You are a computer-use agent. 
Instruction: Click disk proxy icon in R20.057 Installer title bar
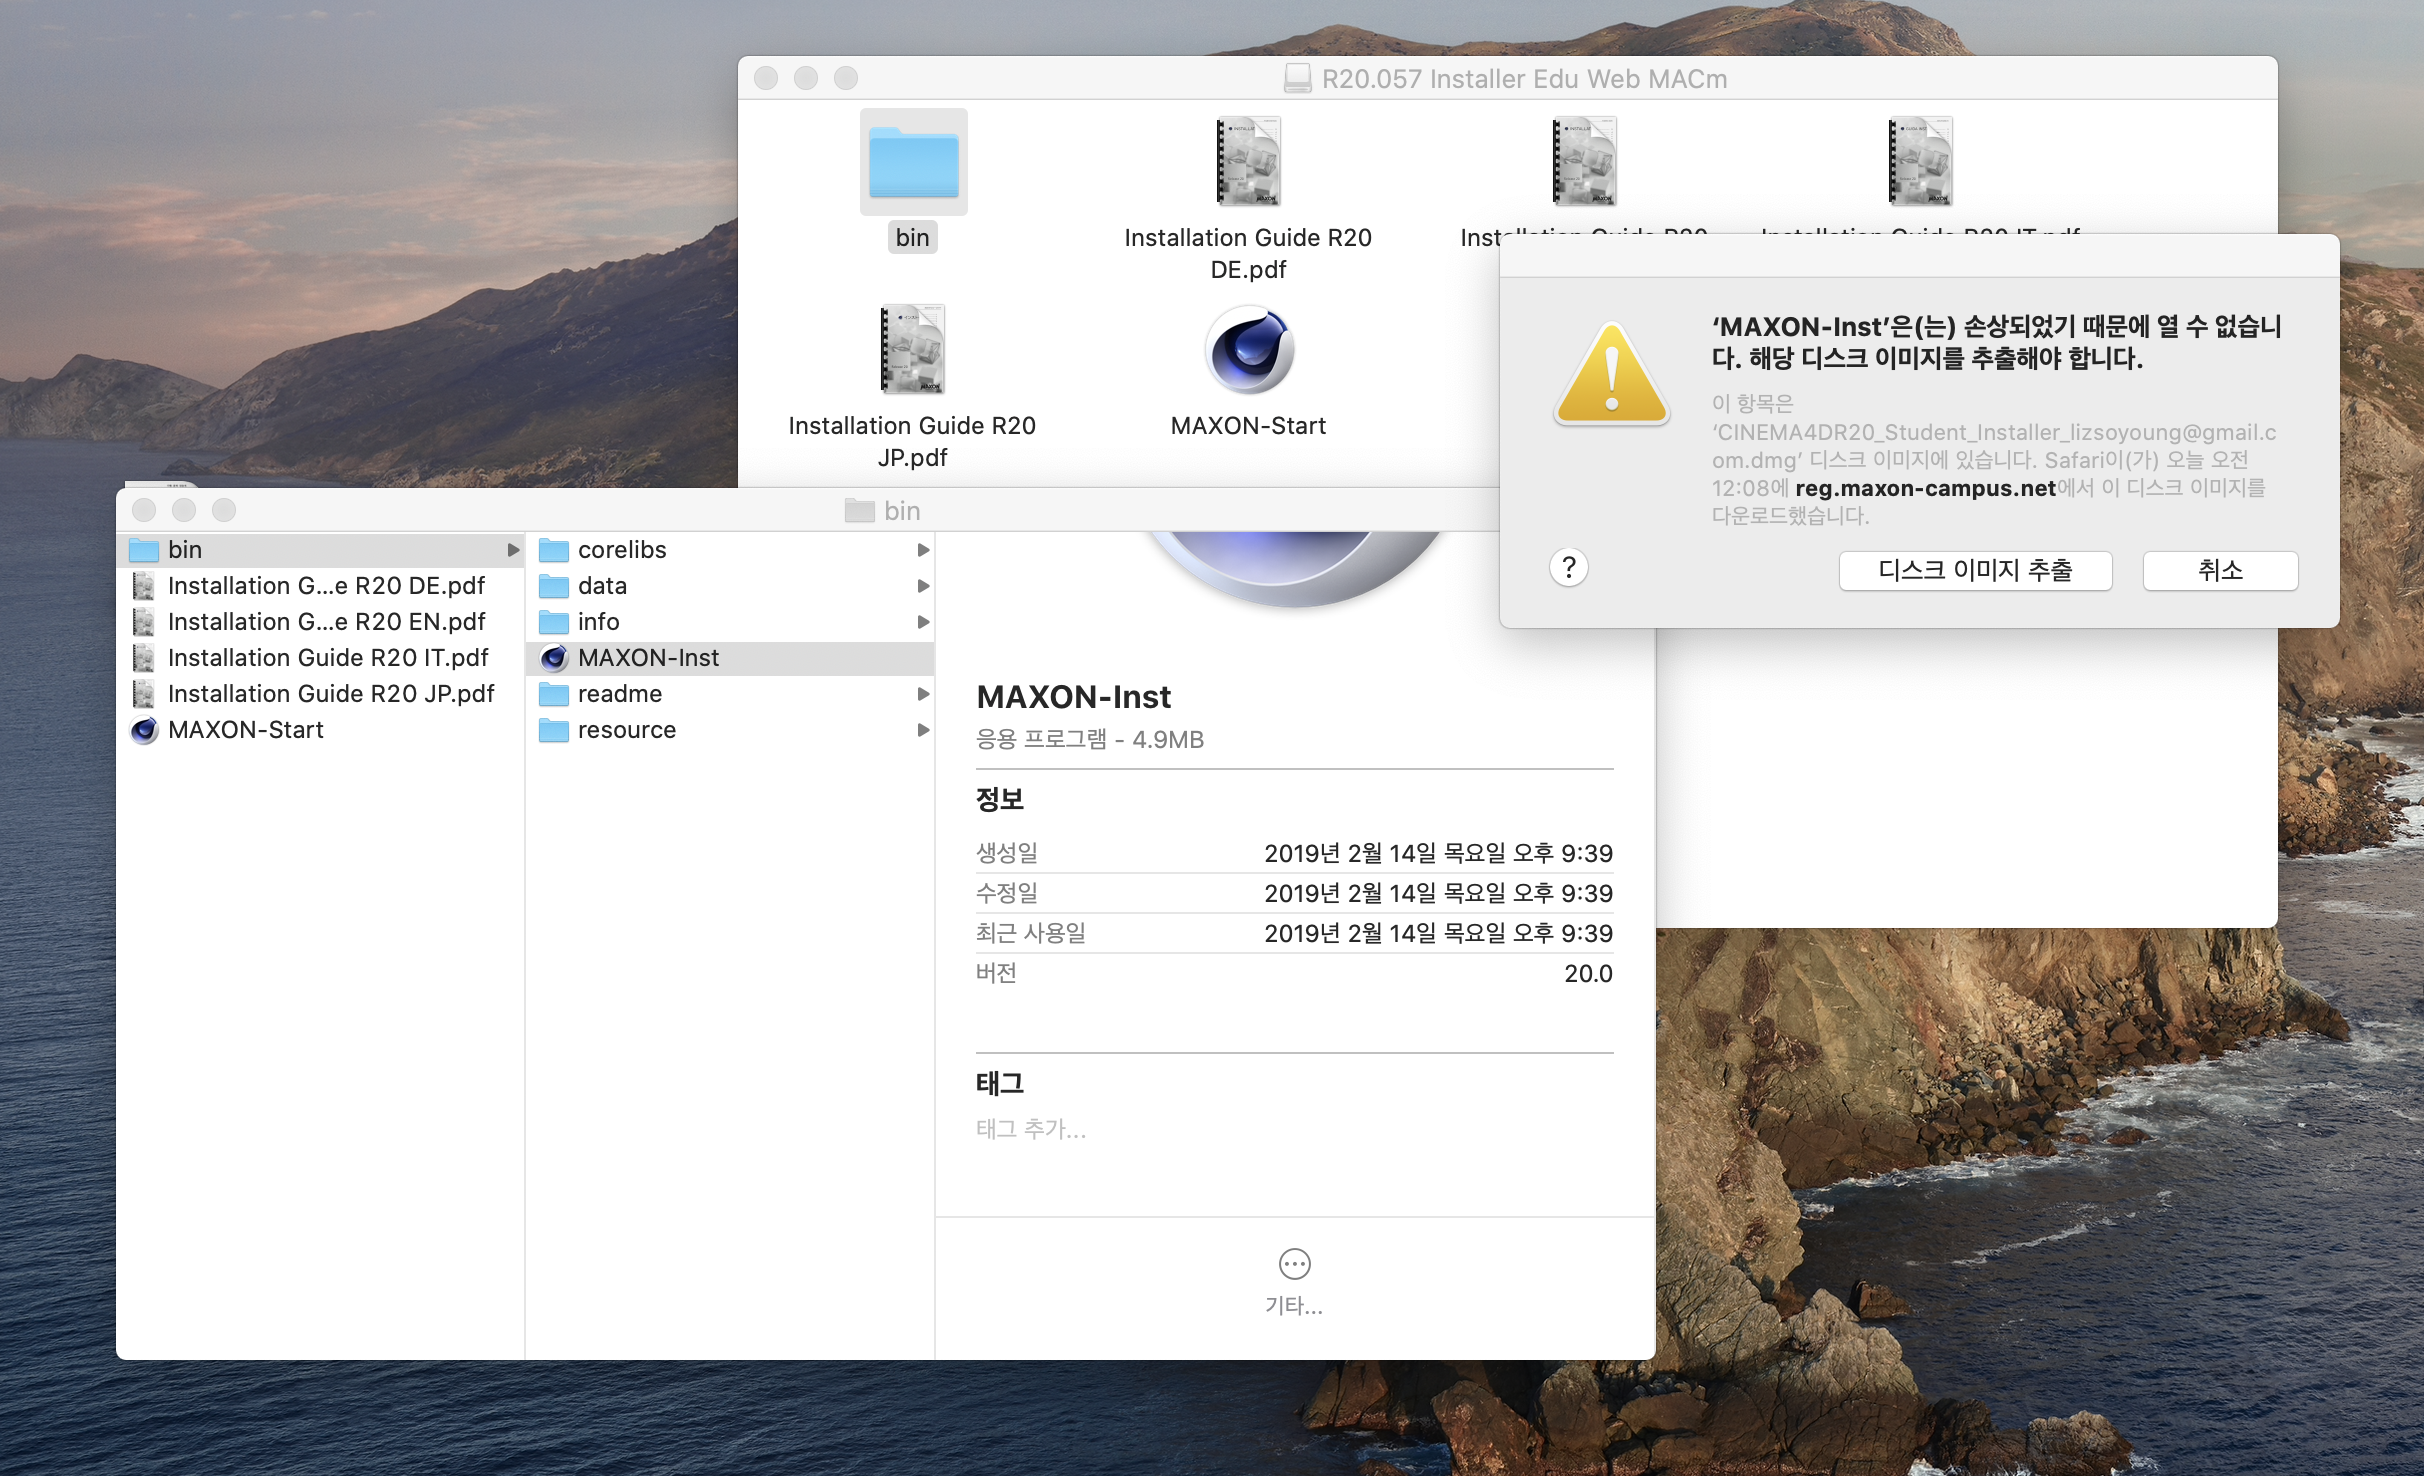click(1297, 78)
